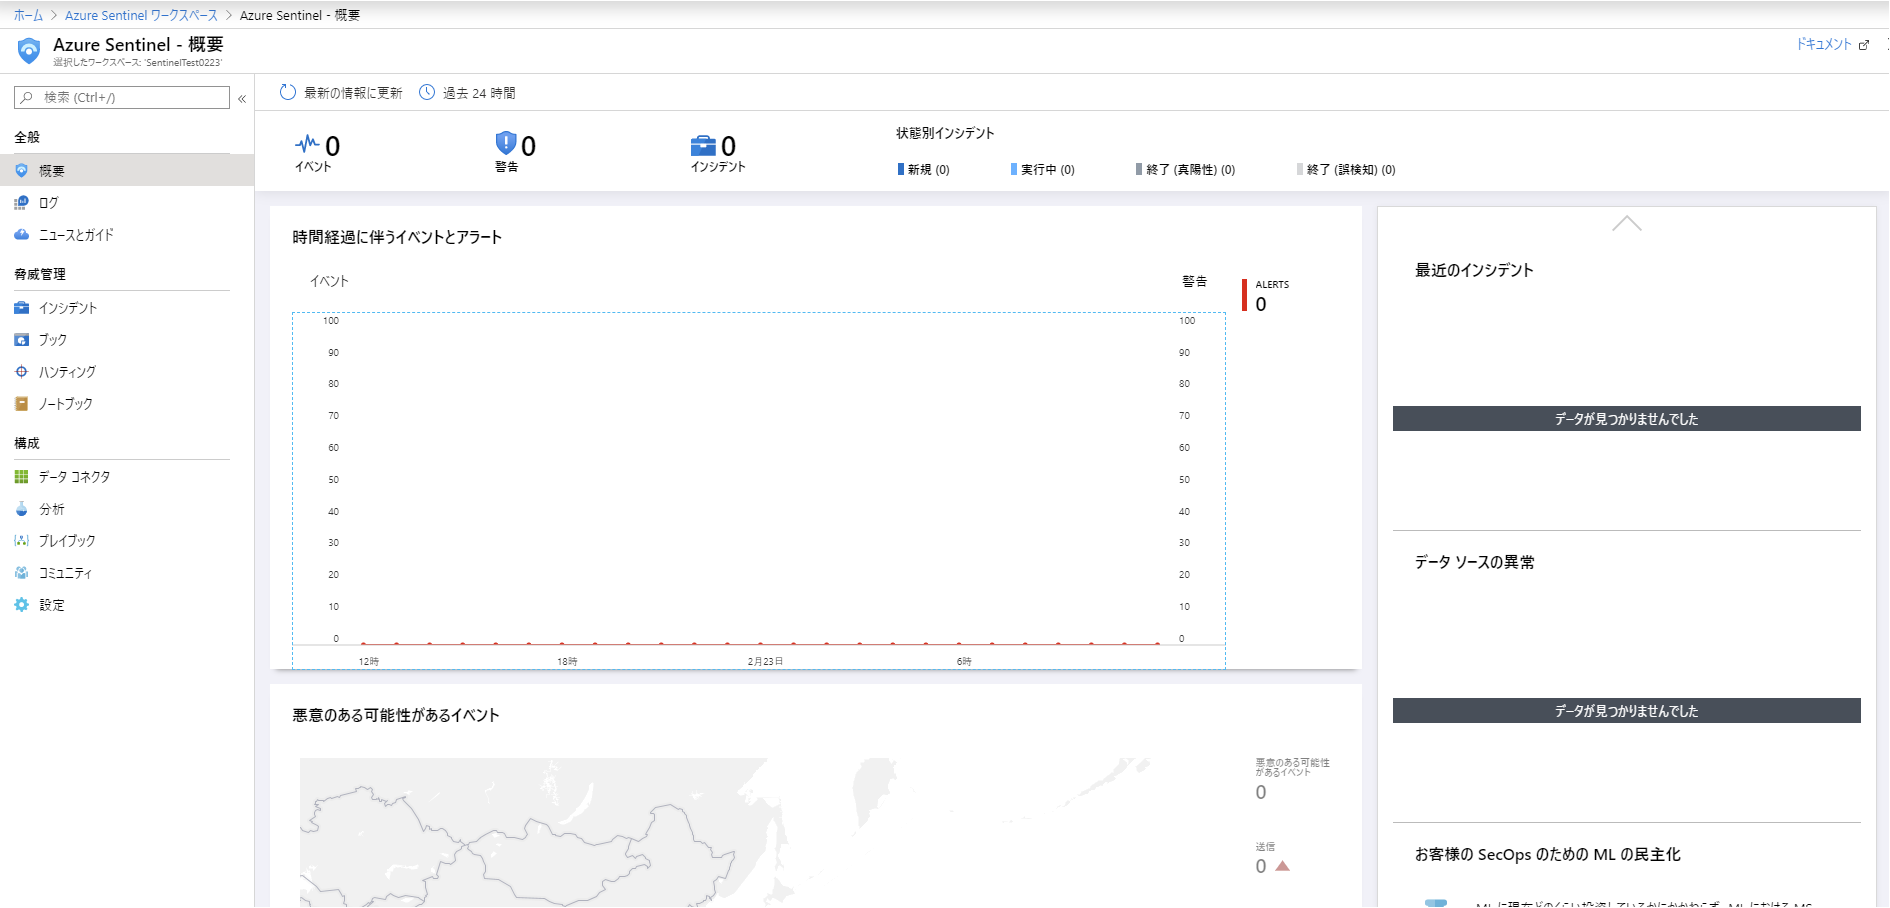The width and height of the screenshot is (1890, 908).
Task: Click the ノートブック notebook icon
Action: (x=21, y=404)
